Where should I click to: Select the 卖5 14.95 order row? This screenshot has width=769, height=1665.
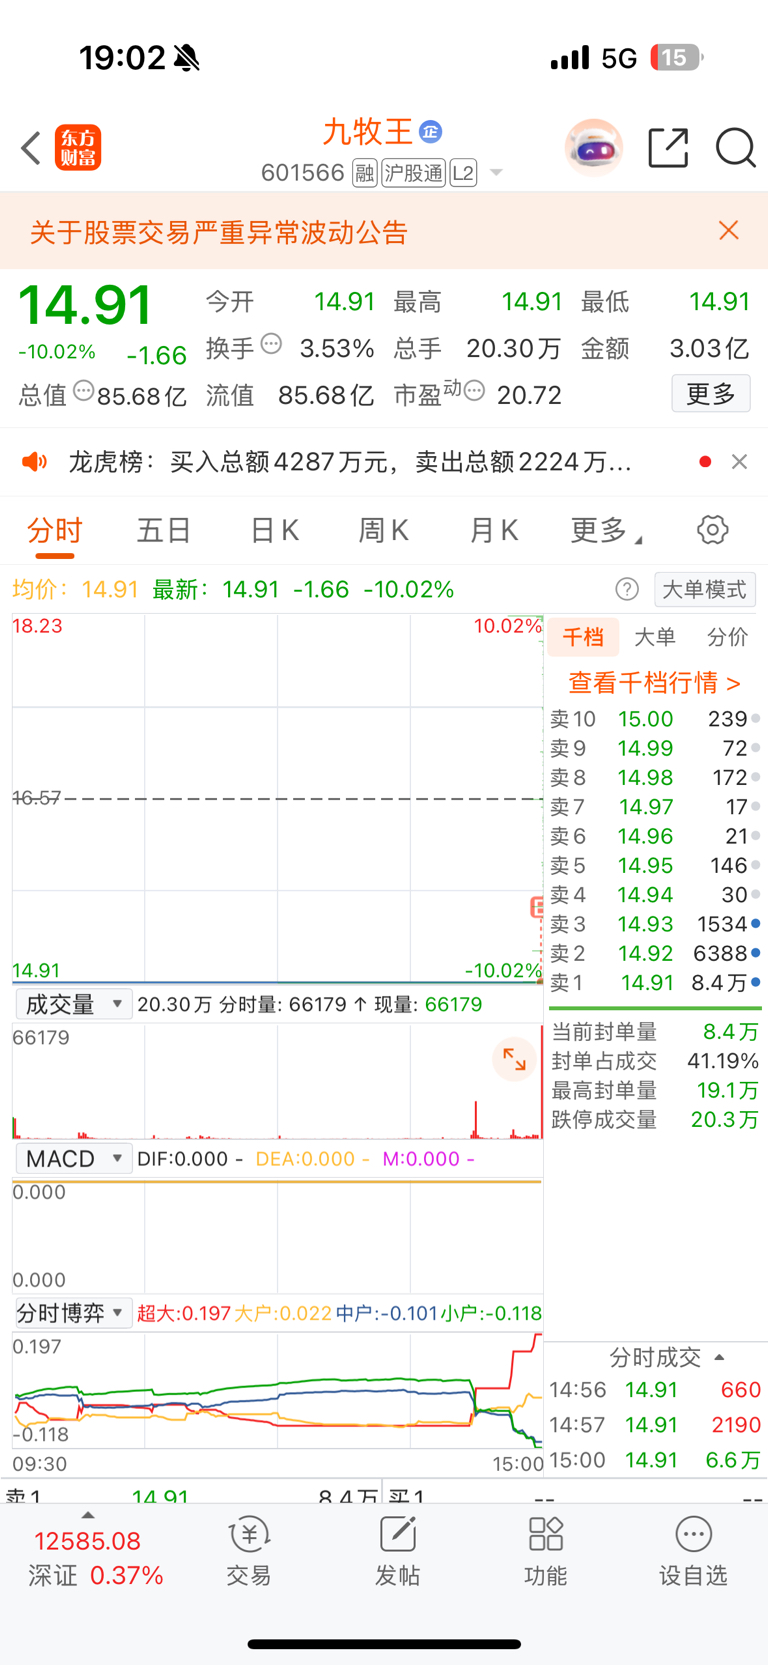coord(656,865)
